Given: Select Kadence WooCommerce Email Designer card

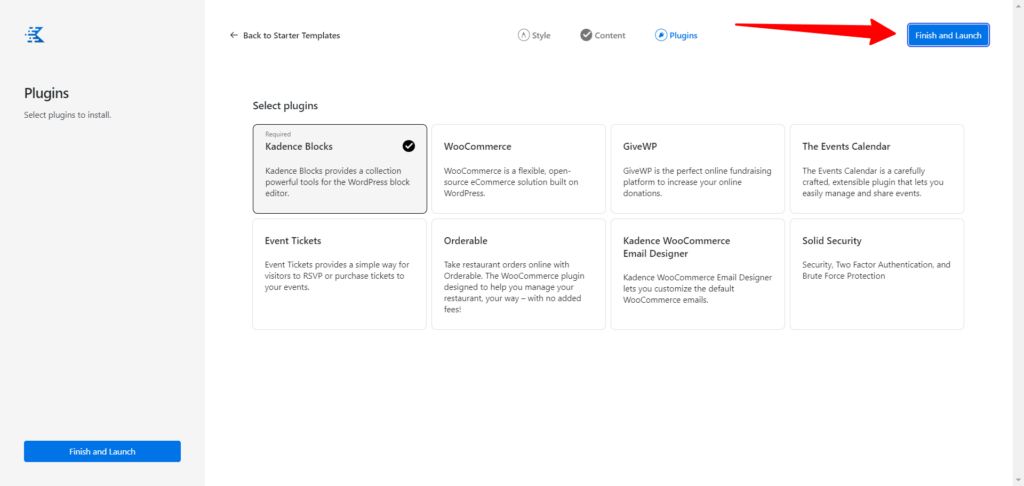Looking at the screenshot, I should click(x=697, y=274).
